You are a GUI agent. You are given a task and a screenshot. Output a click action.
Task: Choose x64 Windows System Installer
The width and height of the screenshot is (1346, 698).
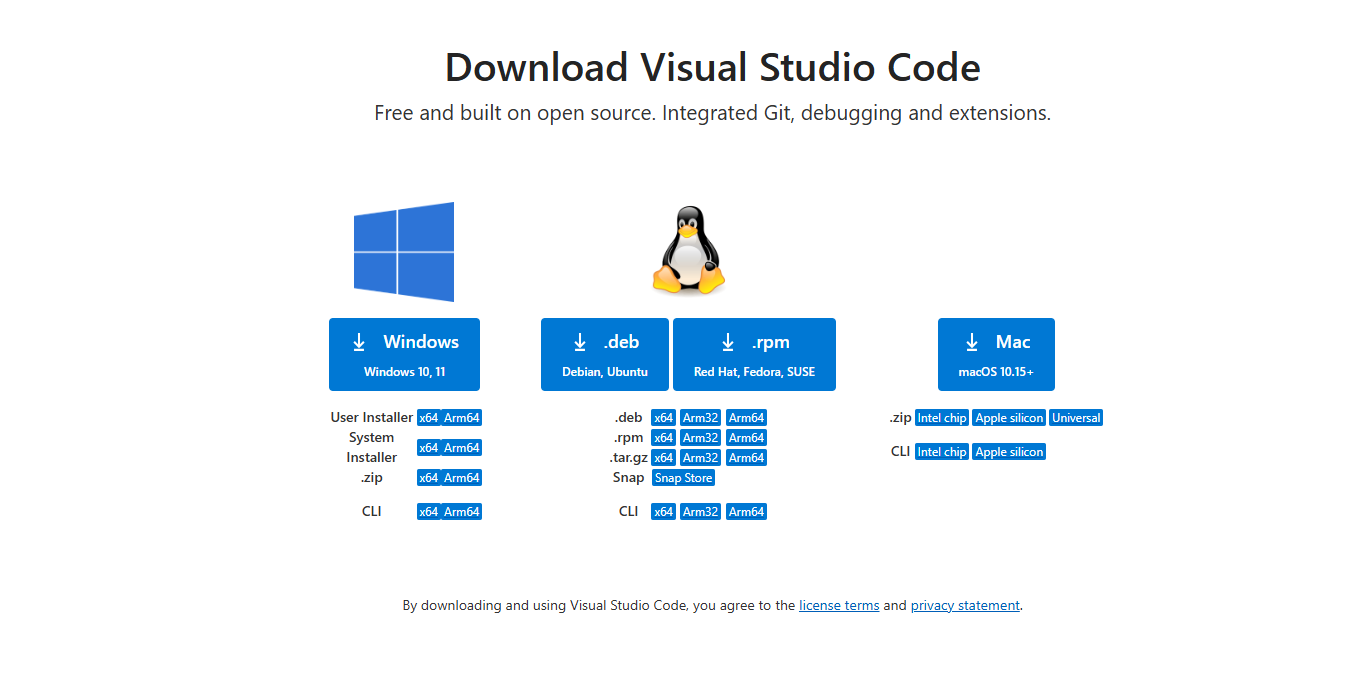pos(429,448)
